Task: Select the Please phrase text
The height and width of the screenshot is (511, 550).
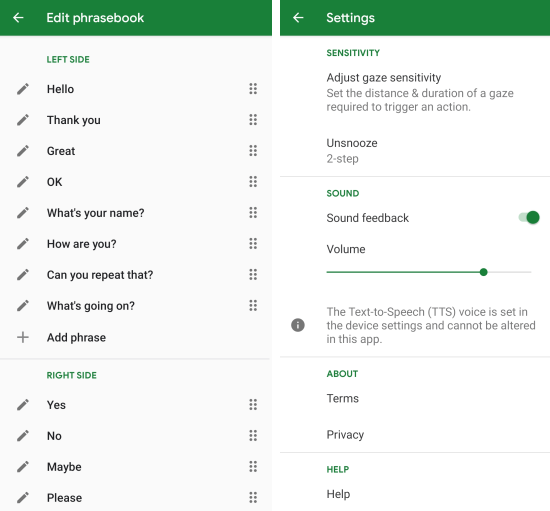Action: (x=65, y=498)
